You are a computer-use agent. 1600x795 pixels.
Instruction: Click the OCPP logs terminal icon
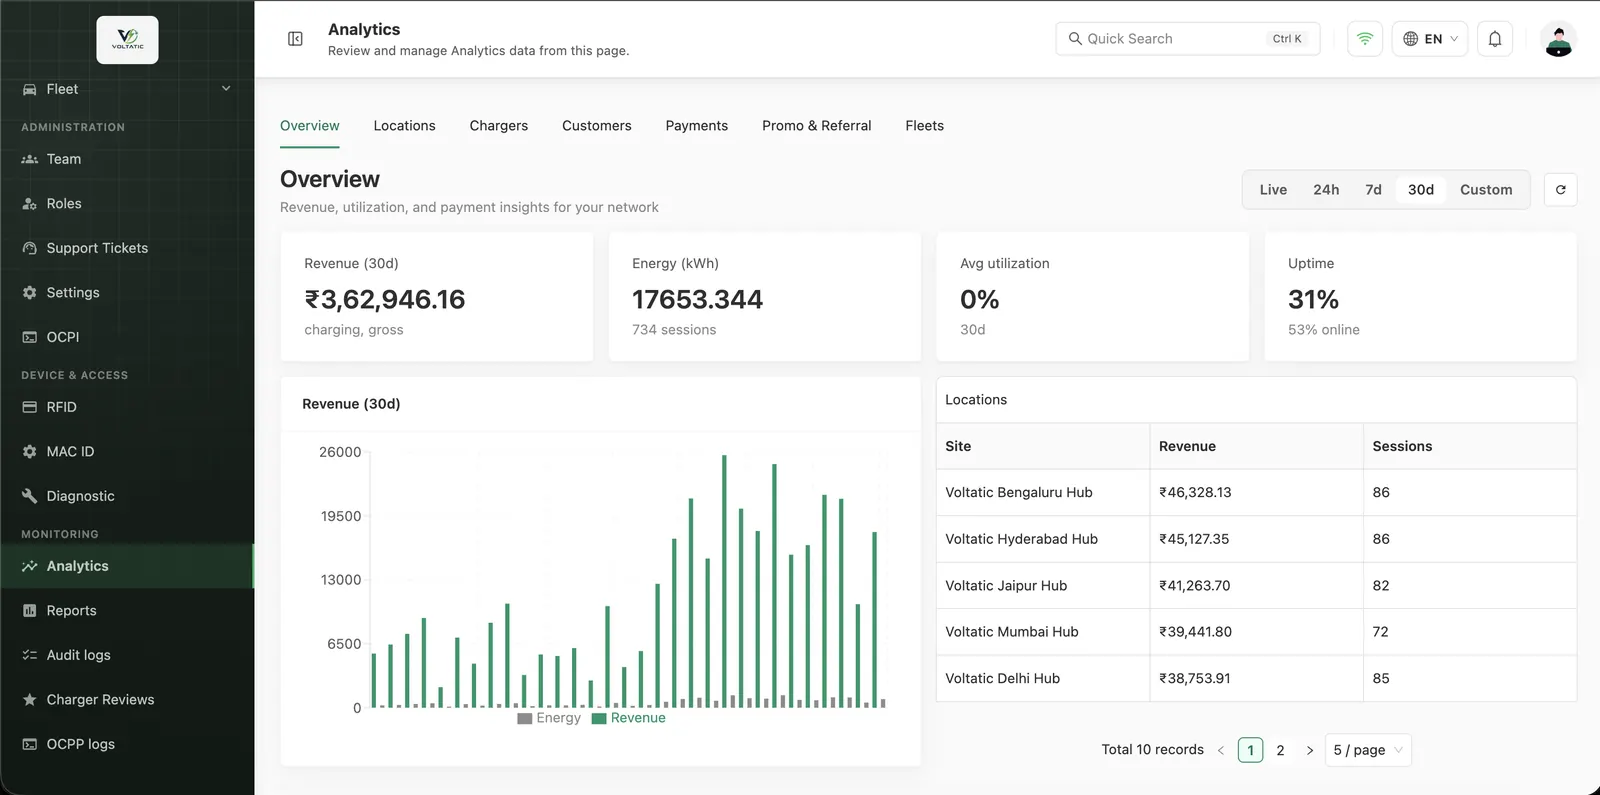(30, 744)
